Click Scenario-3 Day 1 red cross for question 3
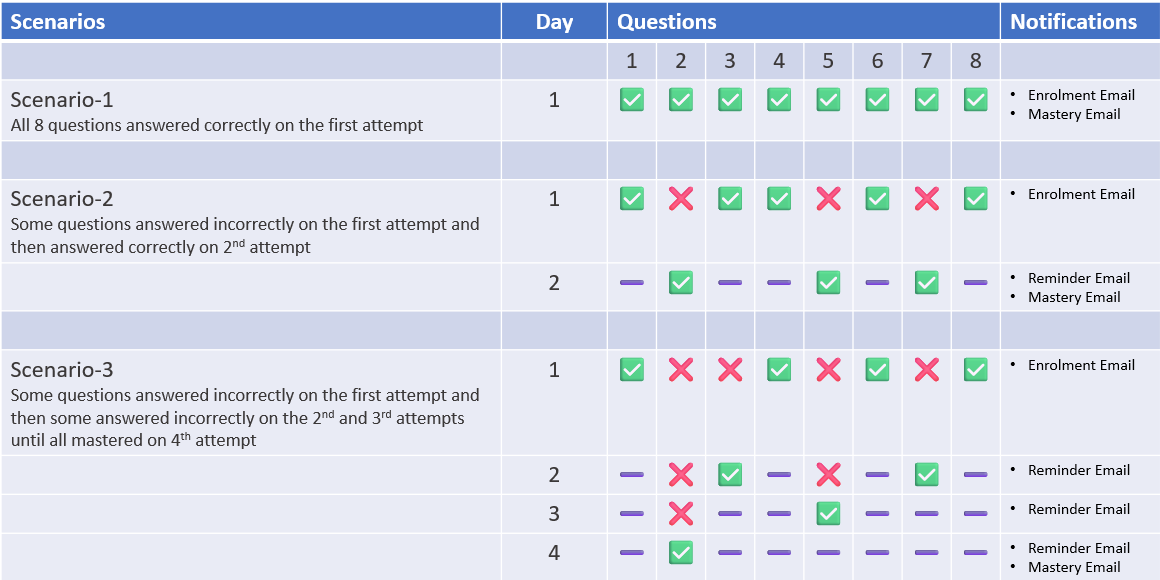This screenshot has width=1160, height=580. tap(730, 370)
